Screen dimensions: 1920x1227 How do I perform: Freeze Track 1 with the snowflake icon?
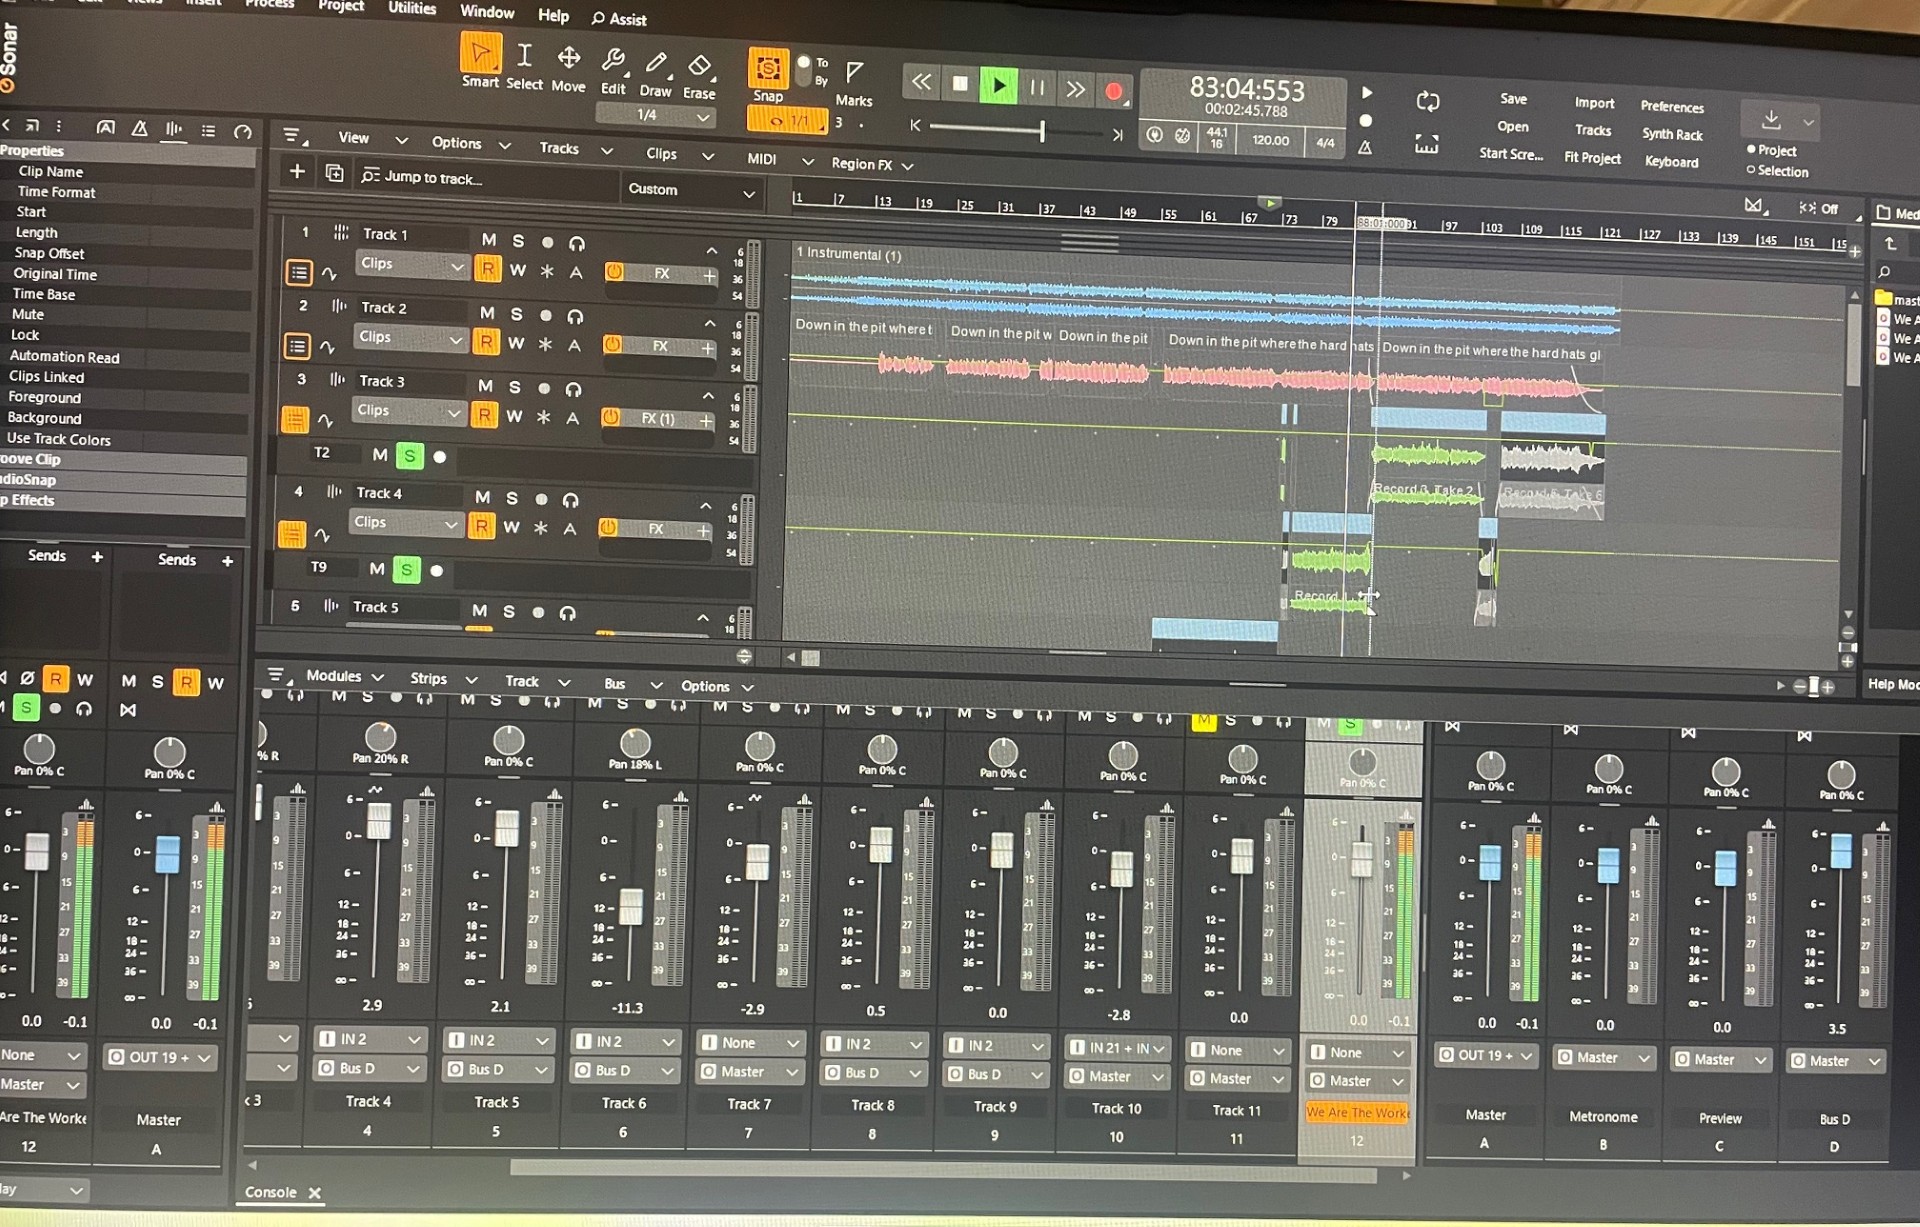[547, 271]
